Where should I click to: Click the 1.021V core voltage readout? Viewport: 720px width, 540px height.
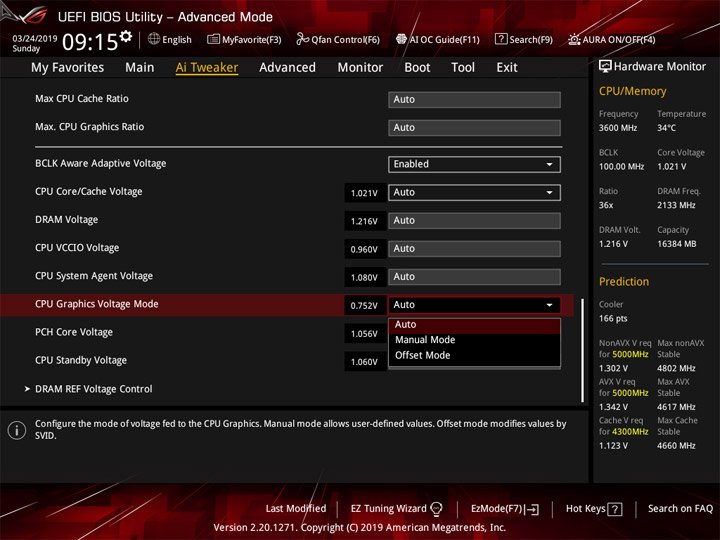365,193
